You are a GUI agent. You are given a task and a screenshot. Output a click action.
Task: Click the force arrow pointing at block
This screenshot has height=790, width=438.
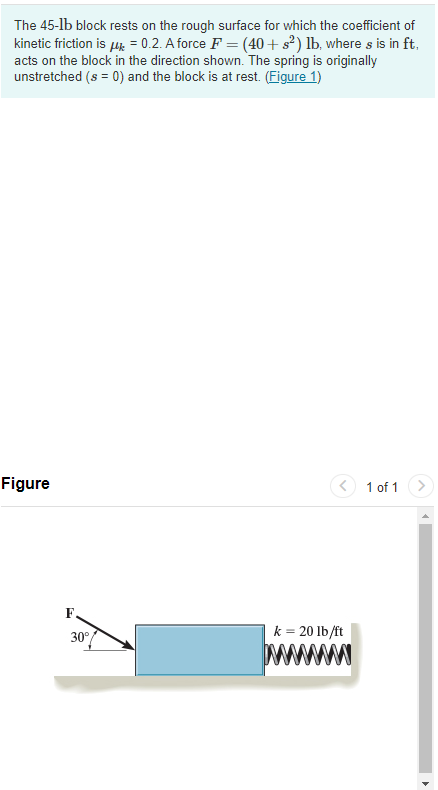point(105,632)
